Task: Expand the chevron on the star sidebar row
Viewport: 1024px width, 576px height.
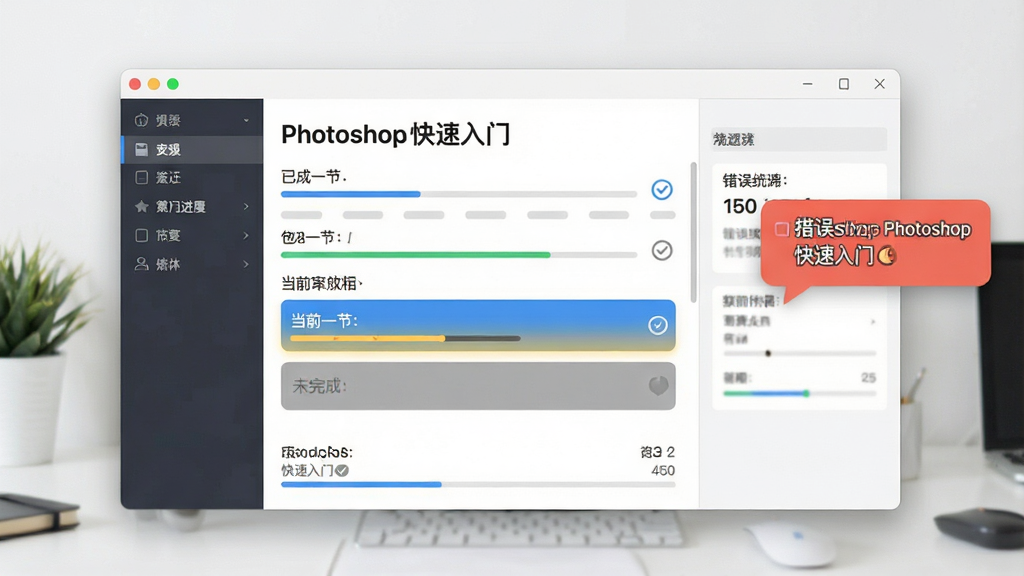Action: click(x=246, y=206)
